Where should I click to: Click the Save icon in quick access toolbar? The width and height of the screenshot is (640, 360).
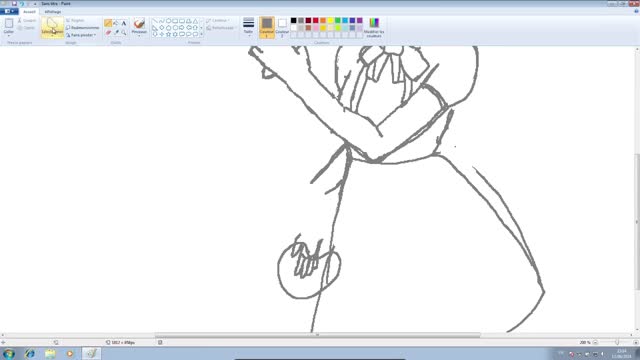[14, 3]
